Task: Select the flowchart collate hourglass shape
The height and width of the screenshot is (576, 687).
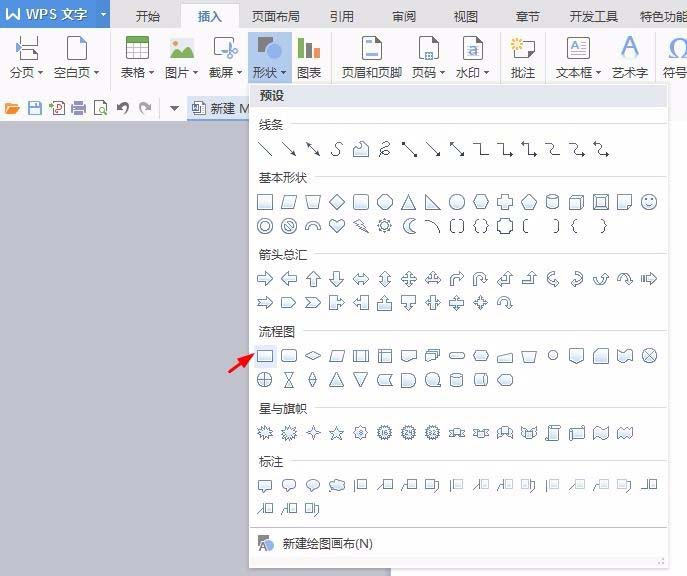Action: [x=289, y=380]
